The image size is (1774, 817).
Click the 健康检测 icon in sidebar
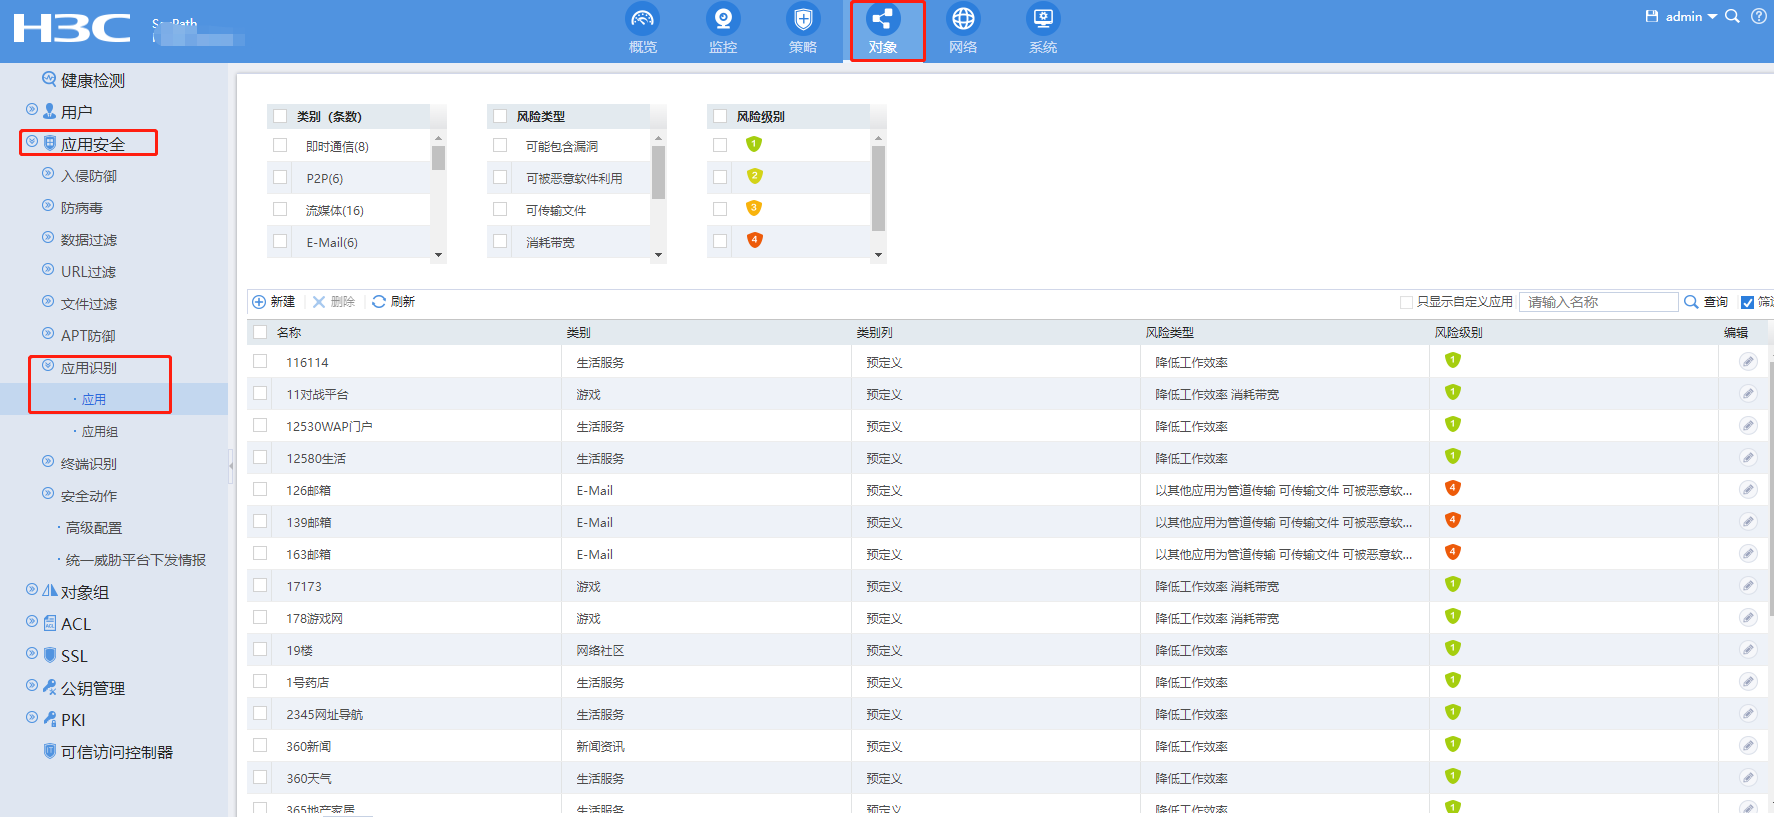click(49, 79)
